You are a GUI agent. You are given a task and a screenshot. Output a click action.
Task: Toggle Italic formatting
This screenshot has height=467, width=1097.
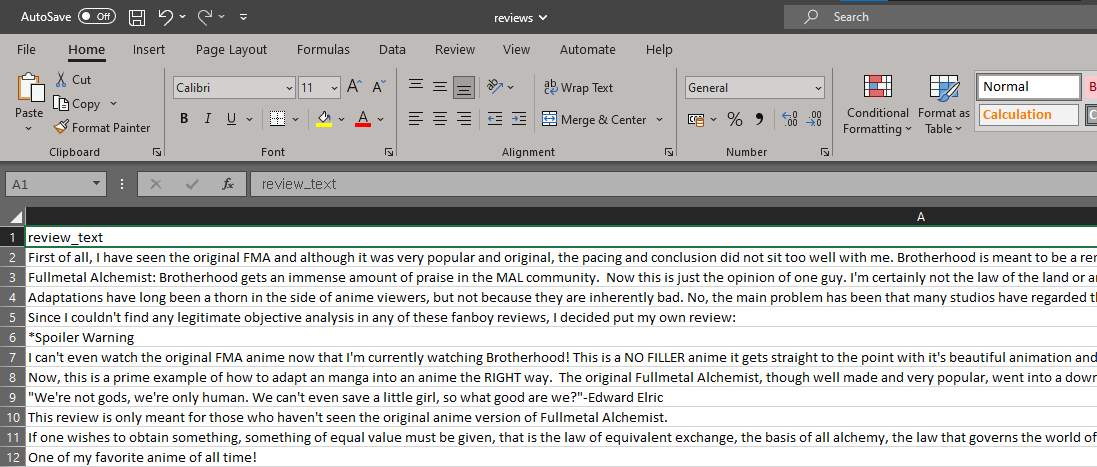(208, 119)
